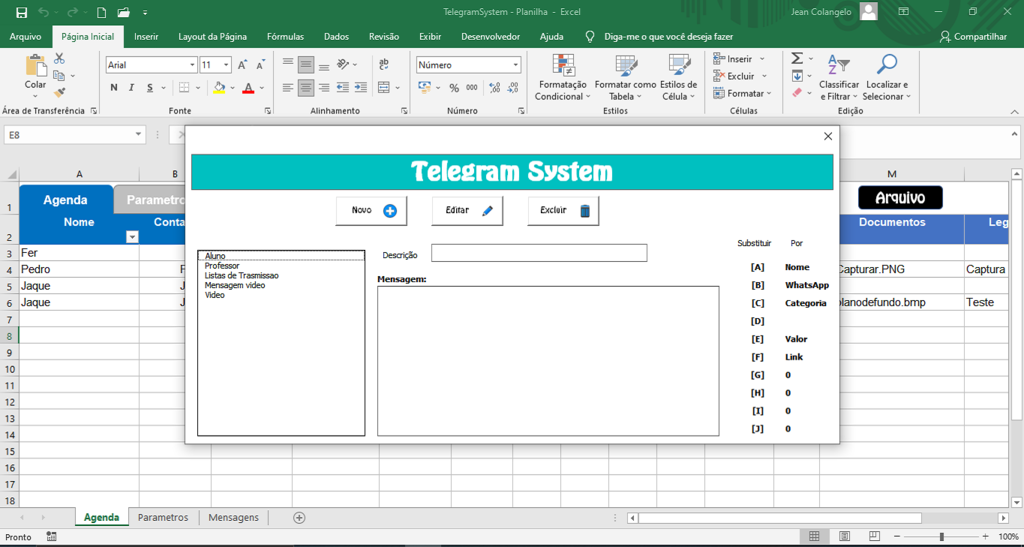Switch to Page Layout view in status bar
Viewport: 1024px width, 547px height.
point(844,536)
